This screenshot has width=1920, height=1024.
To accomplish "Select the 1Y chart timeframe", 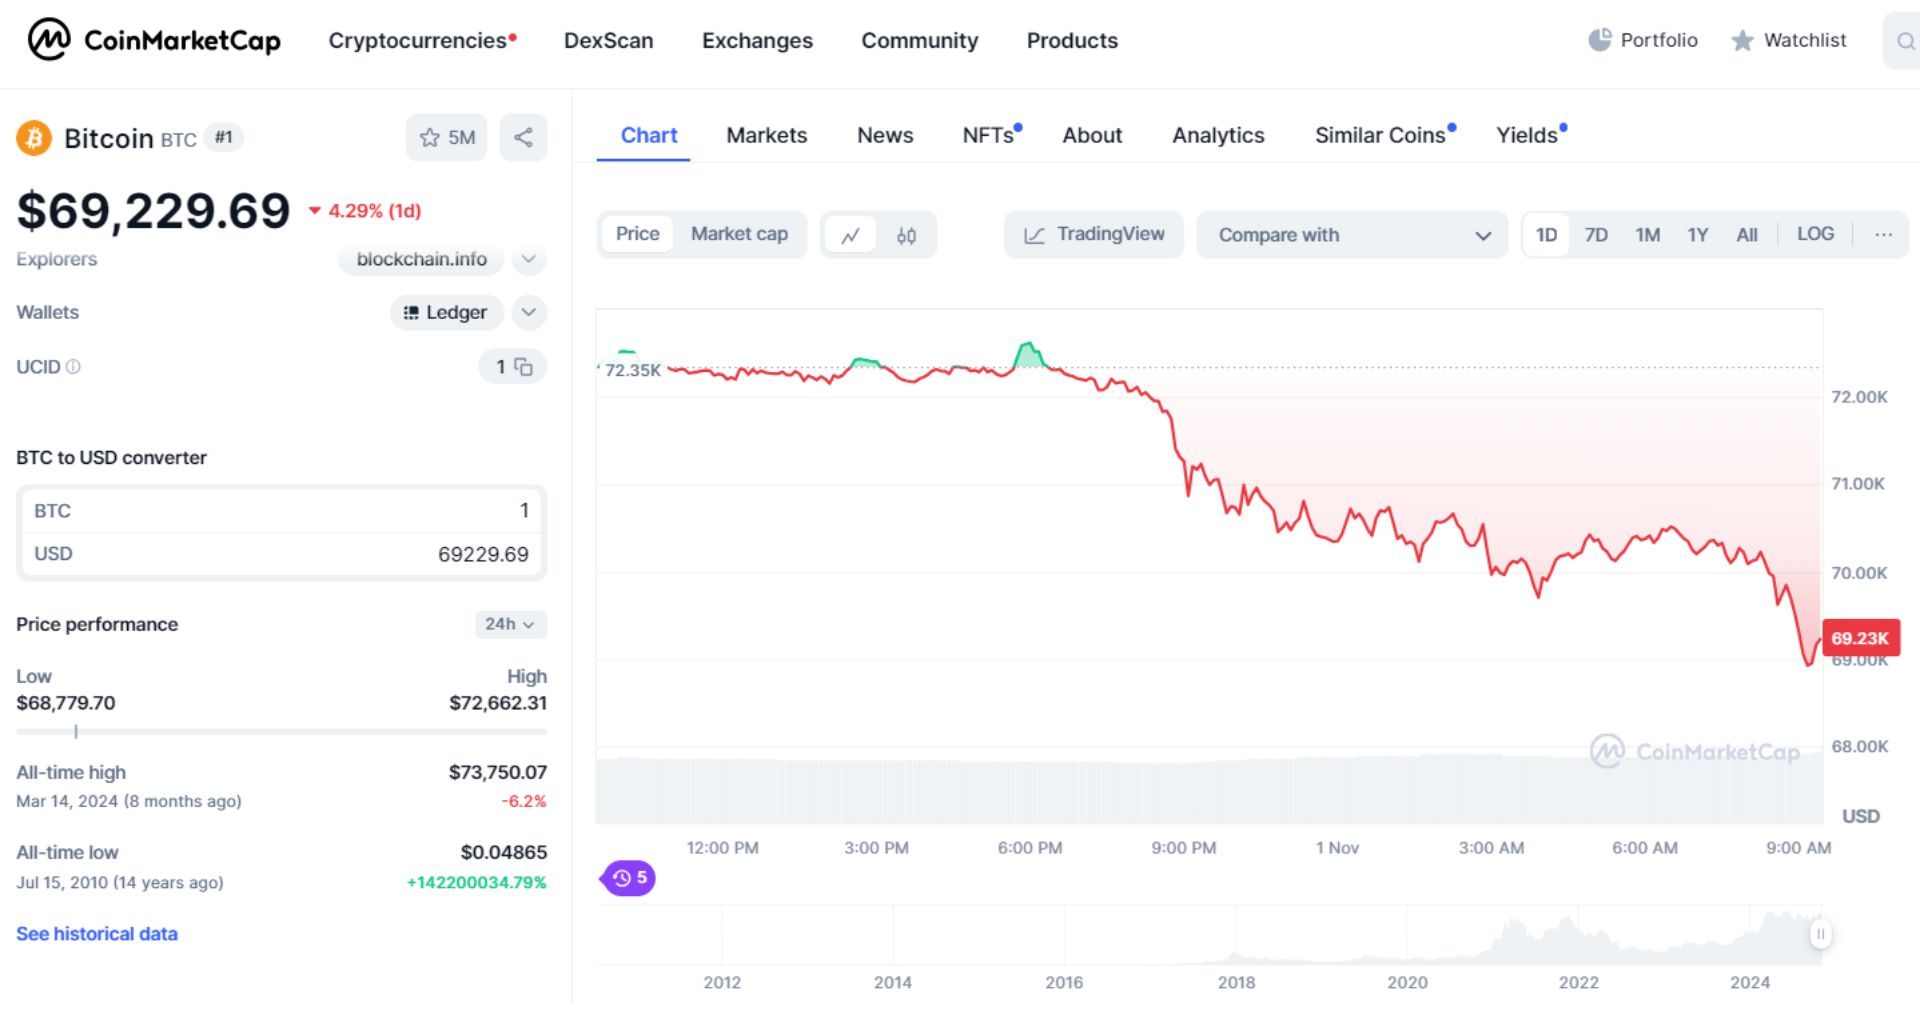I will point(1697,234).
